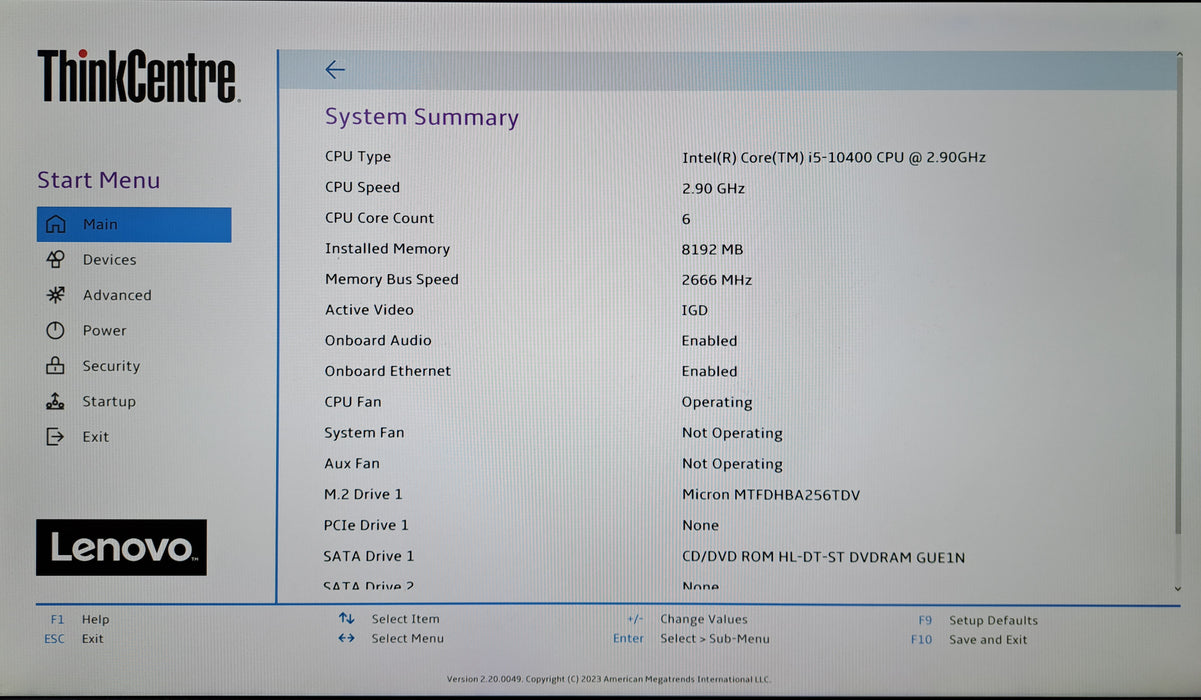Click the +/- Change Values hint
This screenshot has height=700, width=1201.
point(687,619)
